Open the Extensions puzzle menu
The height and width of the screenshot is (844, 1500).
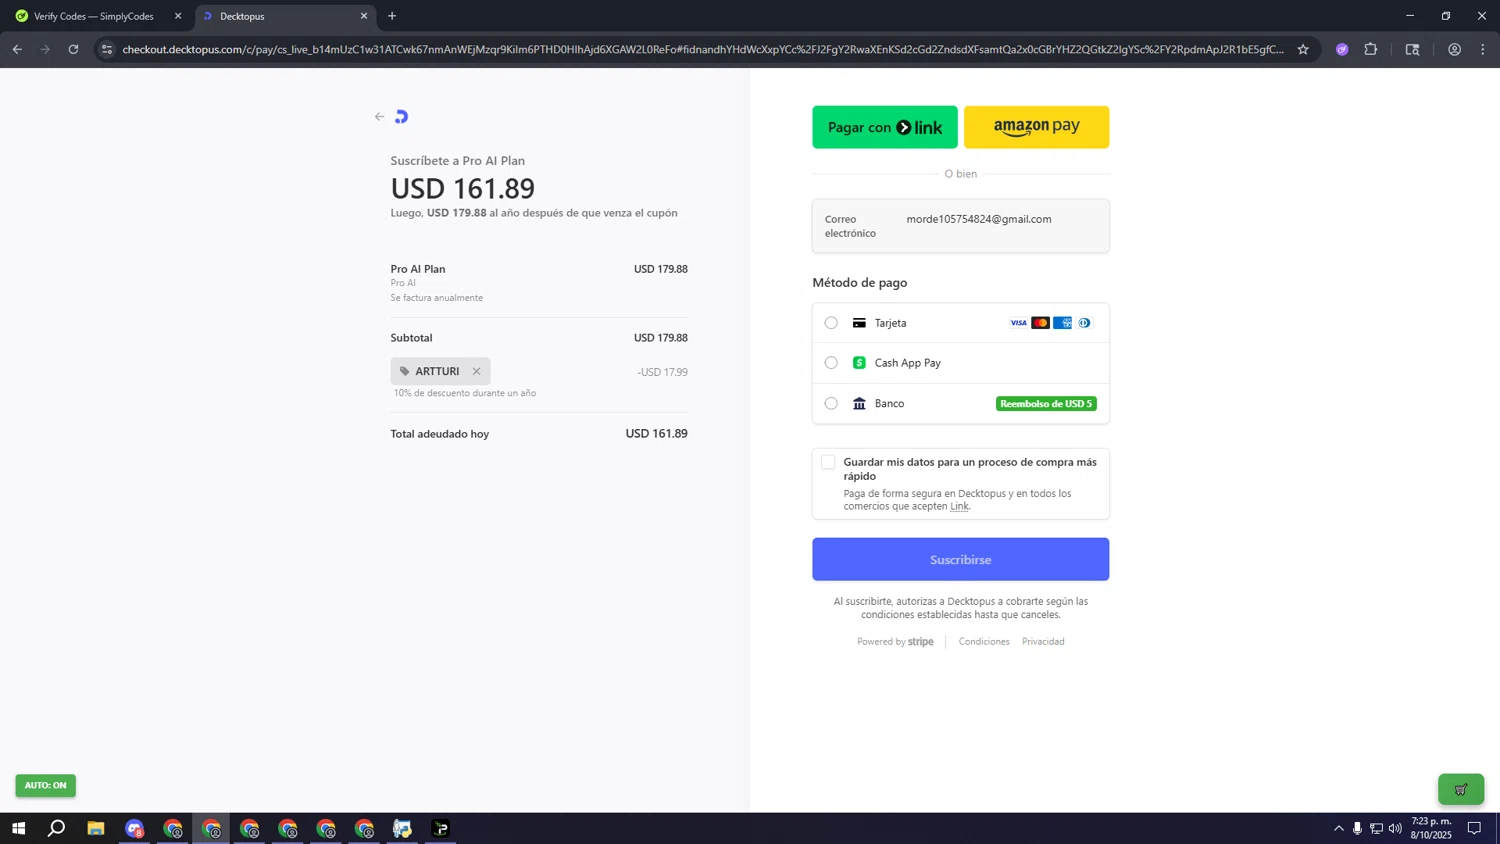tap(1371, 49)
